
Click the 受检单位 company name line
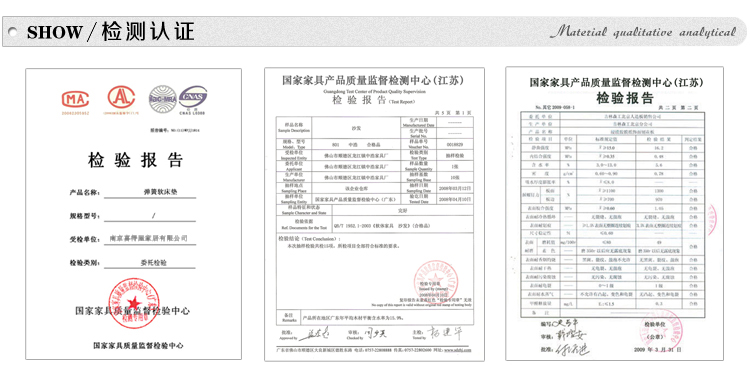pyautogui.click(x=132, y=239)
